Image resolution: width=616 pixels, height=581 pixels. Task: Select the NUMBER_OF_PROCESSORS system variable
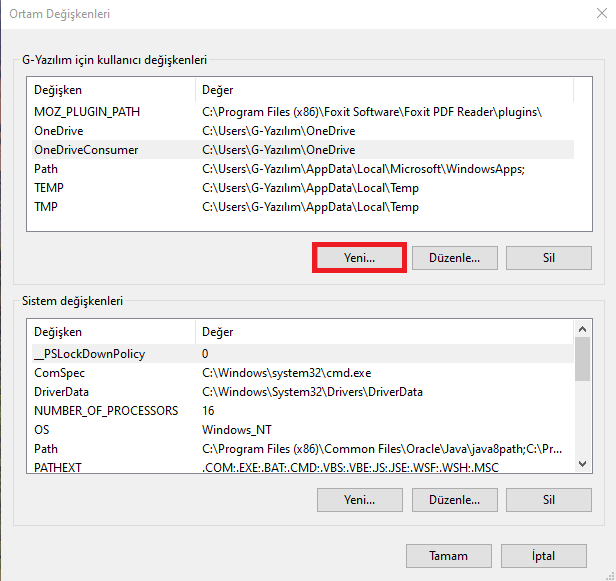click(x=106, y=411)
